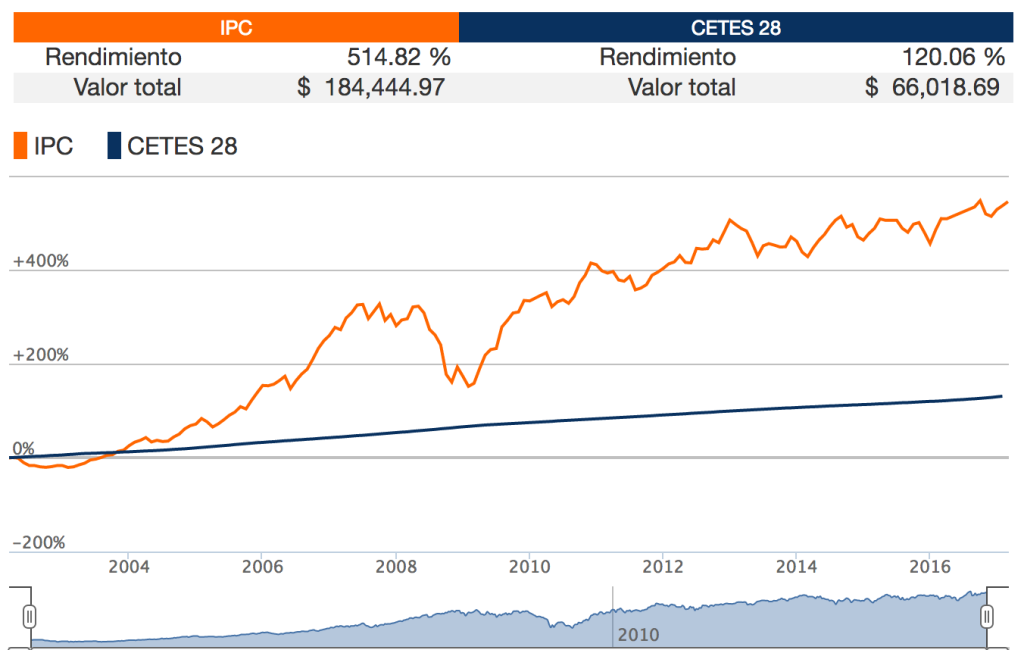Click the Valor total label under IPC
This screenshot has width=1024, height=650.
(x=127, y=88)
